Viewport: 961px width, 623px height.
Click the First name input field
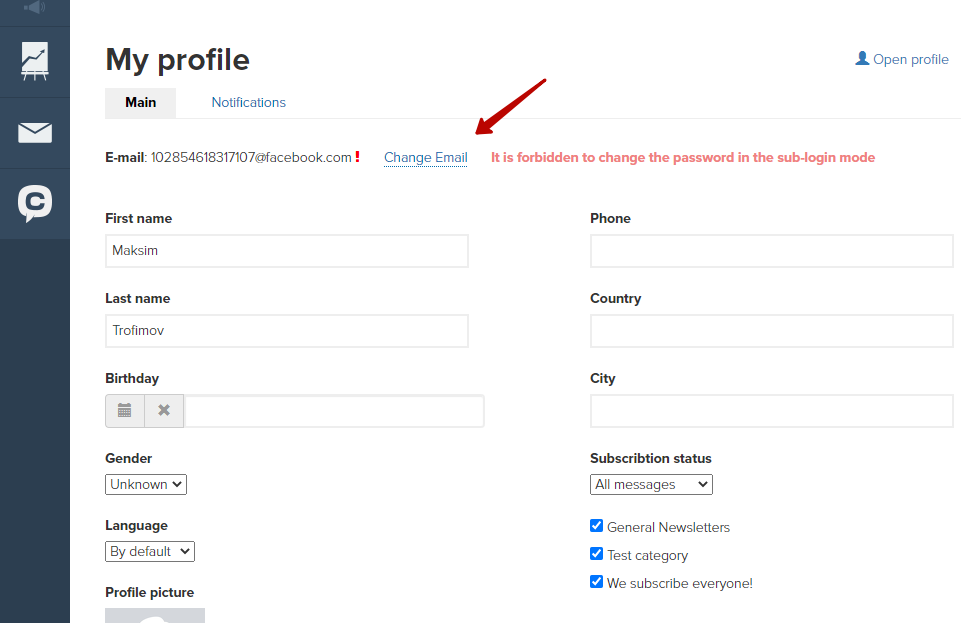[x=287, y=251]
